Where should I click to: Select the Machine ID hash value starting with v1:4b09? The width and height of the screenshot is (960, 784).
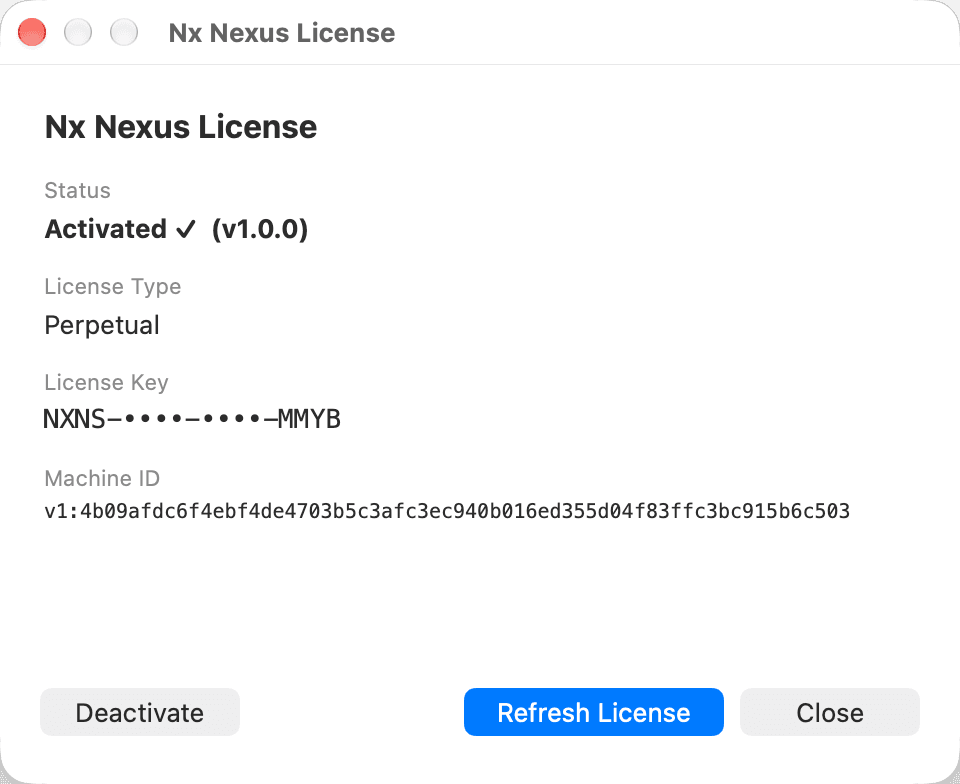tap(447, 511)
